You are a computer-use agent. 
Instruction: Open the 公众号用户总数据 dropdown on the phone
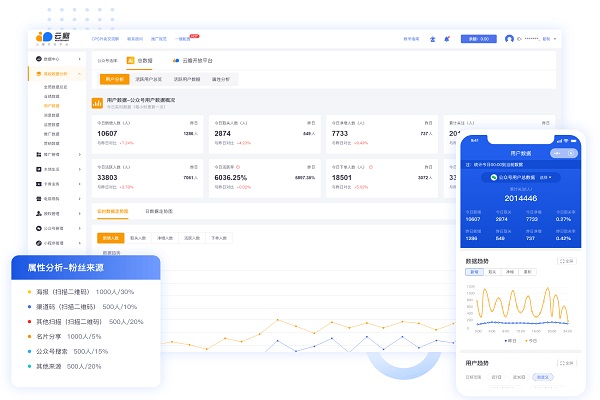(x=518, y=177)
